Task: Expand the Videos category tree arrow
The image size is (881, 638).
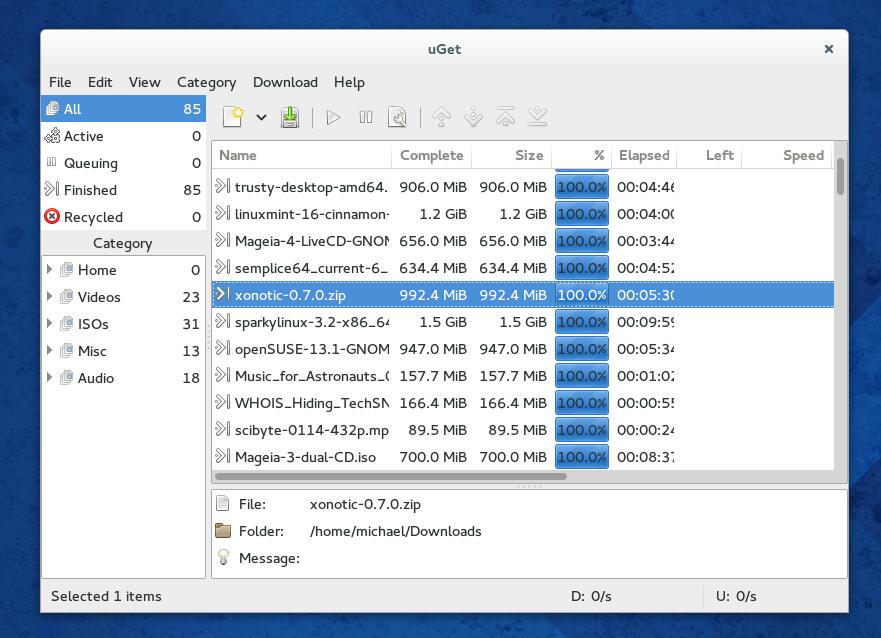Action: 49,297
